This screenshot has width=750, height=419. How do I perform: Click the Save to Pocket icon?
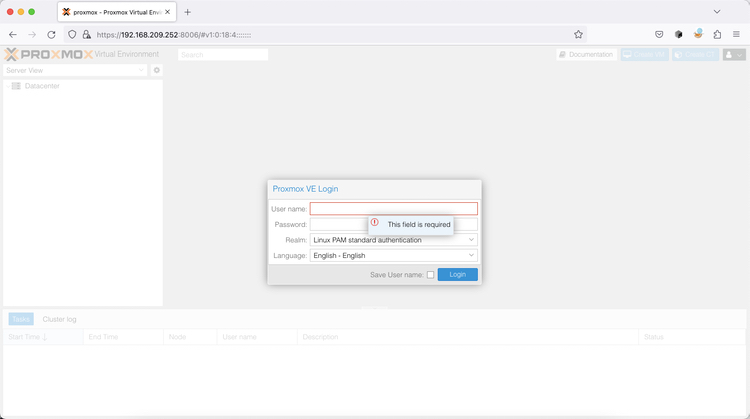659,34
